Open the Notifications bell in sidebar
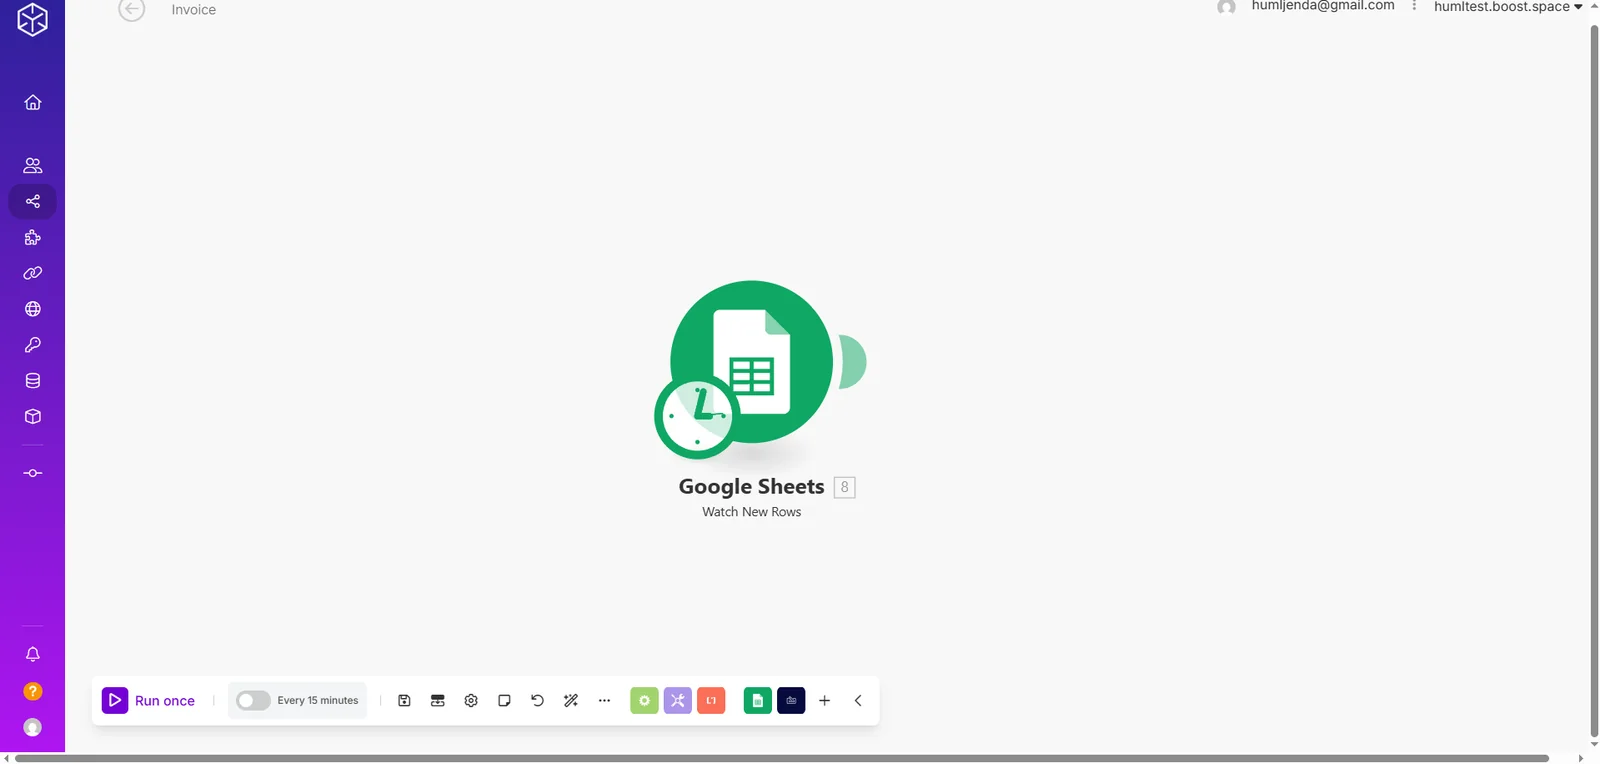 click(x=33, y=654)
